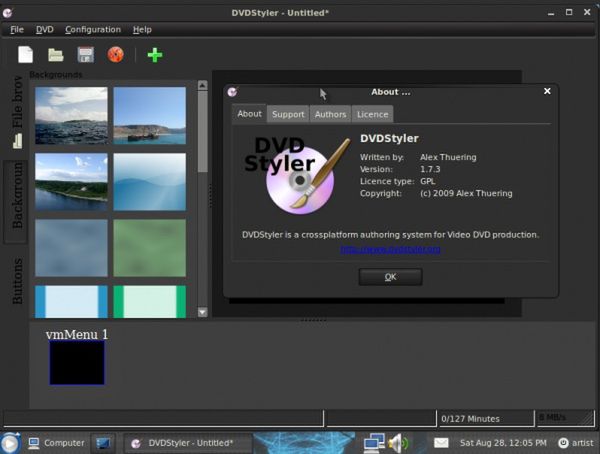
Task: Click the DVDStyler icon in main title bar
Action: [8, 13]
